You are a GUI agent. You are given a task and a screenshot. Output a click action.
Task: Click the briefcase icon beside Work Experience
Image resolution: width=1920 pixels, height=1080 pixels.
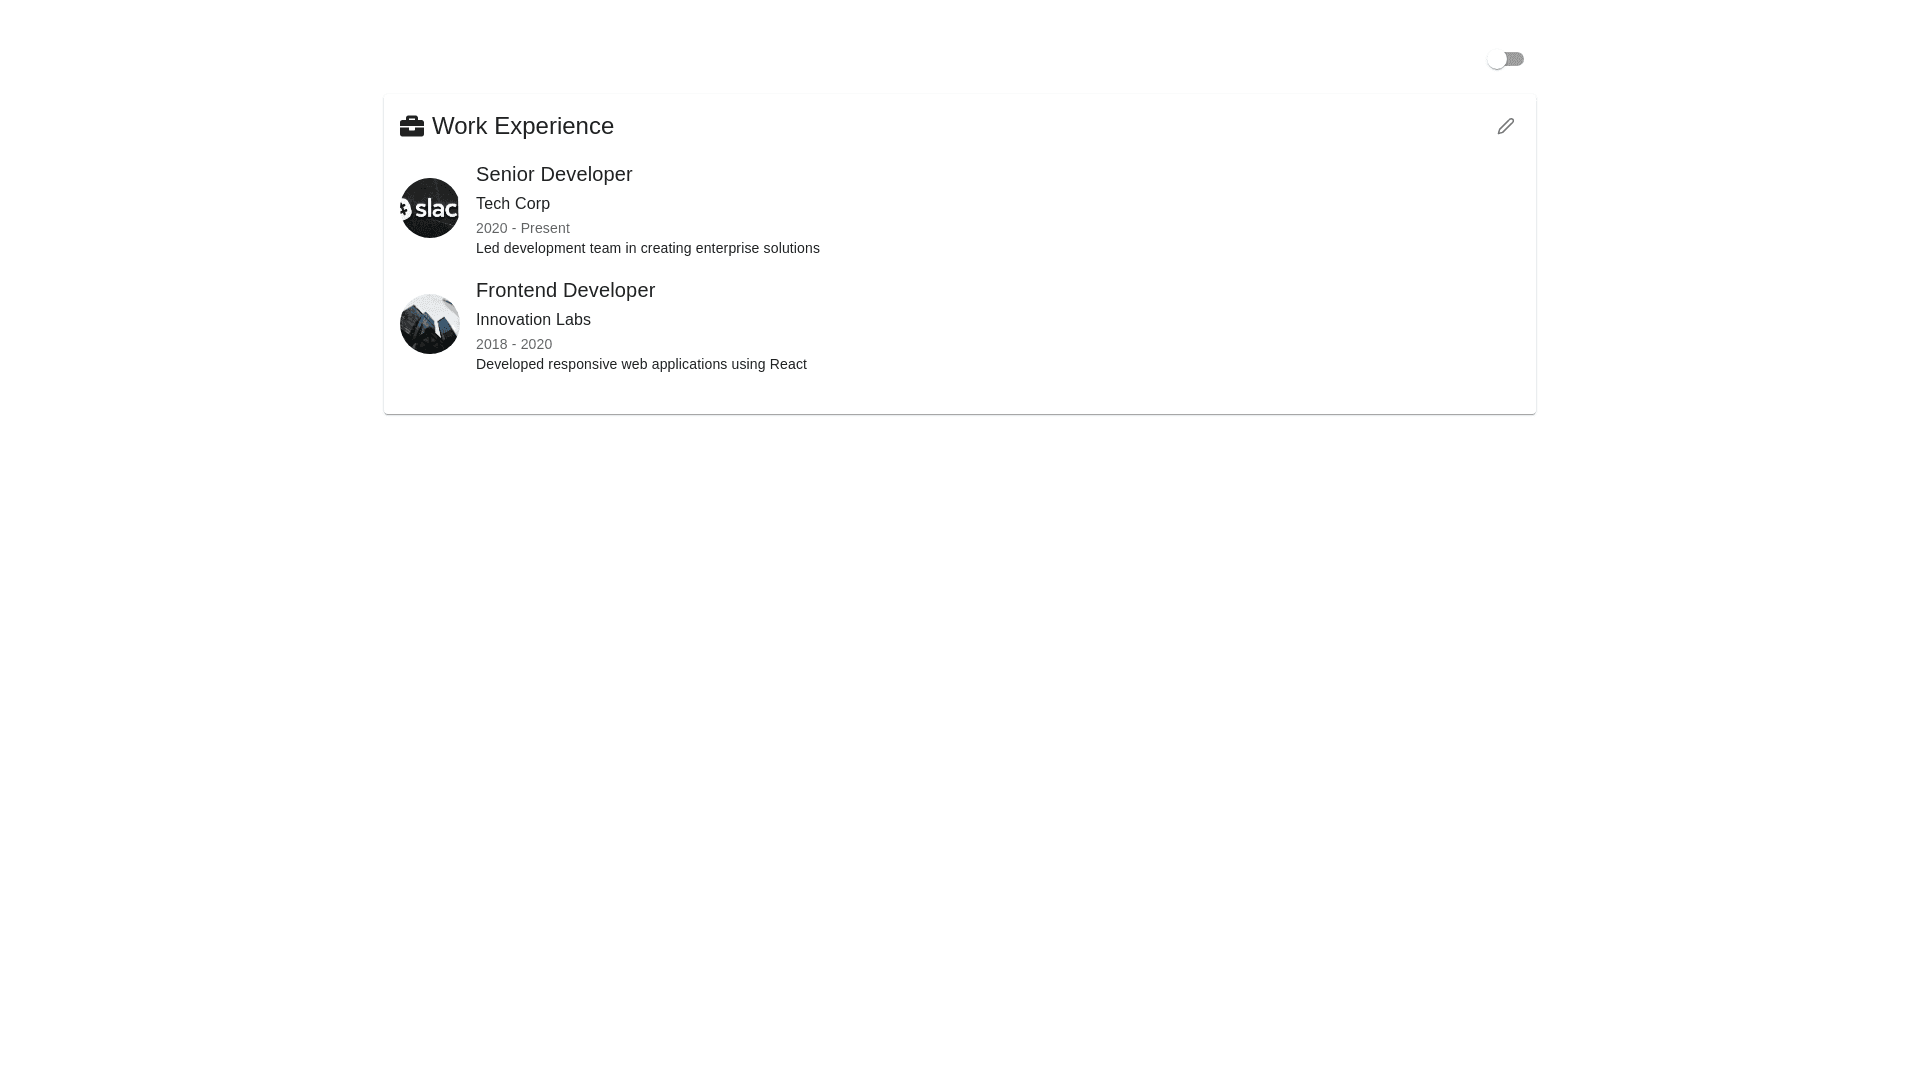pyautogui.click(x=412, y=126)
